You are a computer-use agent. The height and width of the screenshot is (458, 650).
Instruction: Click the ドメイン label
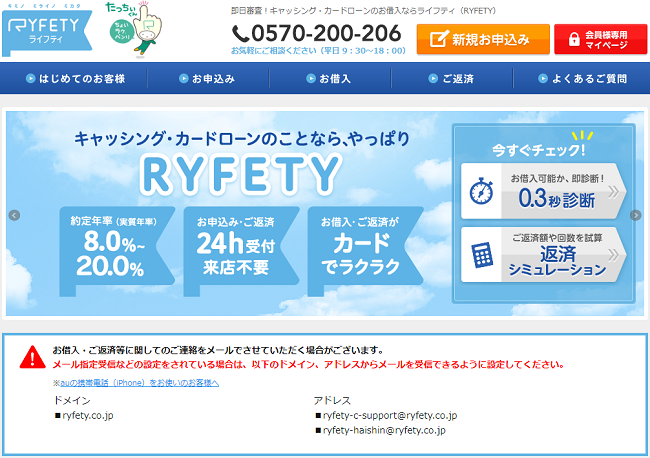(72, 400)
